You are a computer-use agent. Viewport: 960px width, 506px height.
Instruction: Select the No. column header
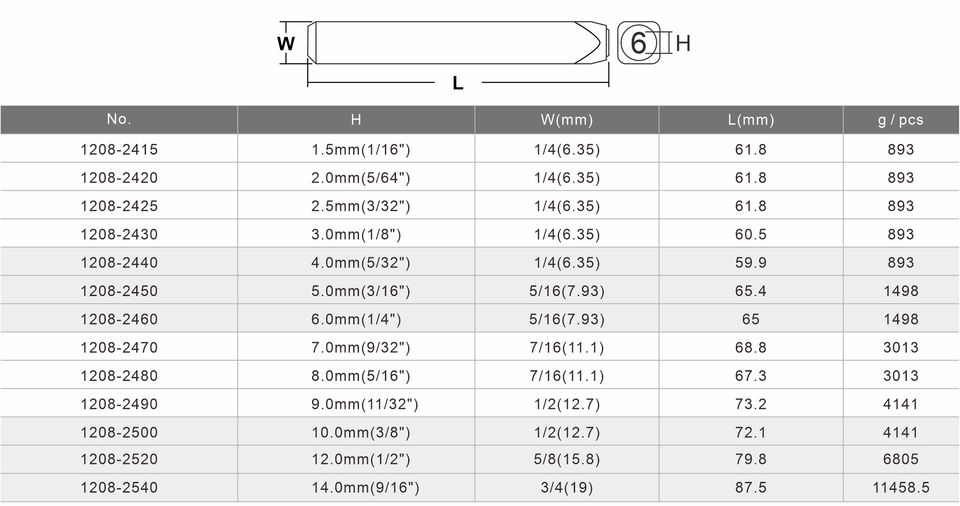(x=119, y=119)
